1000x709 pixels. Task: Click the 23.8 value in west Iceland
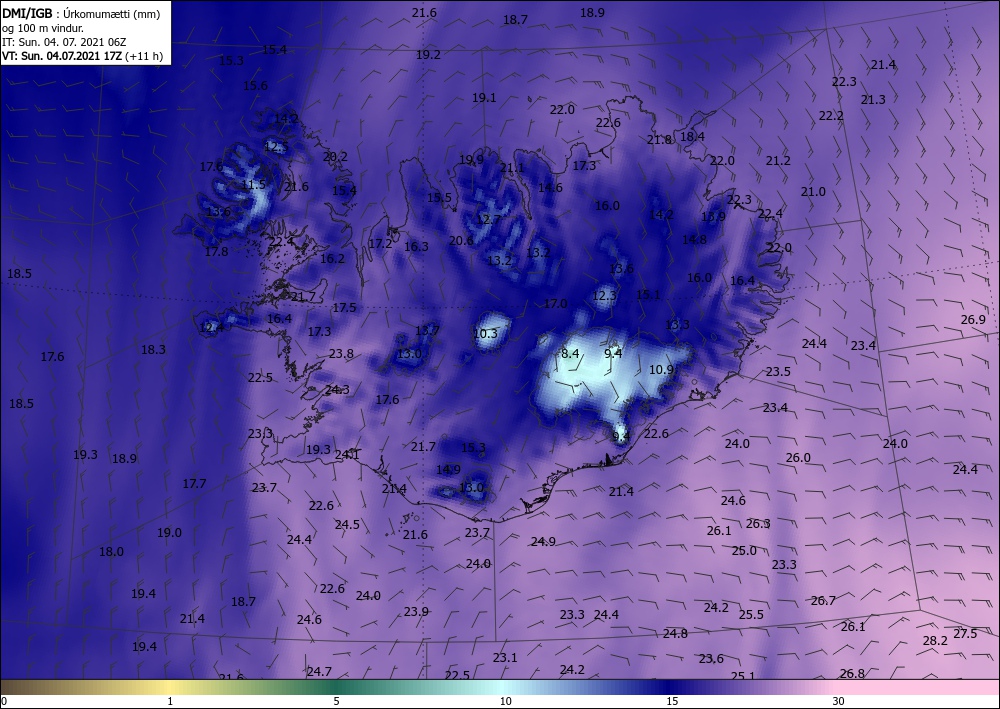(341, 353)
